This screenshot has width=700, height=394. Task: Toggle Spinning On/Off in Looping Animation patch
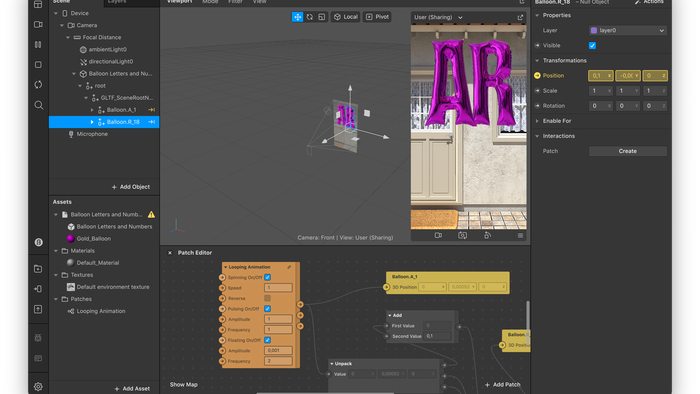pyautogui.click(x=268, y=278)
